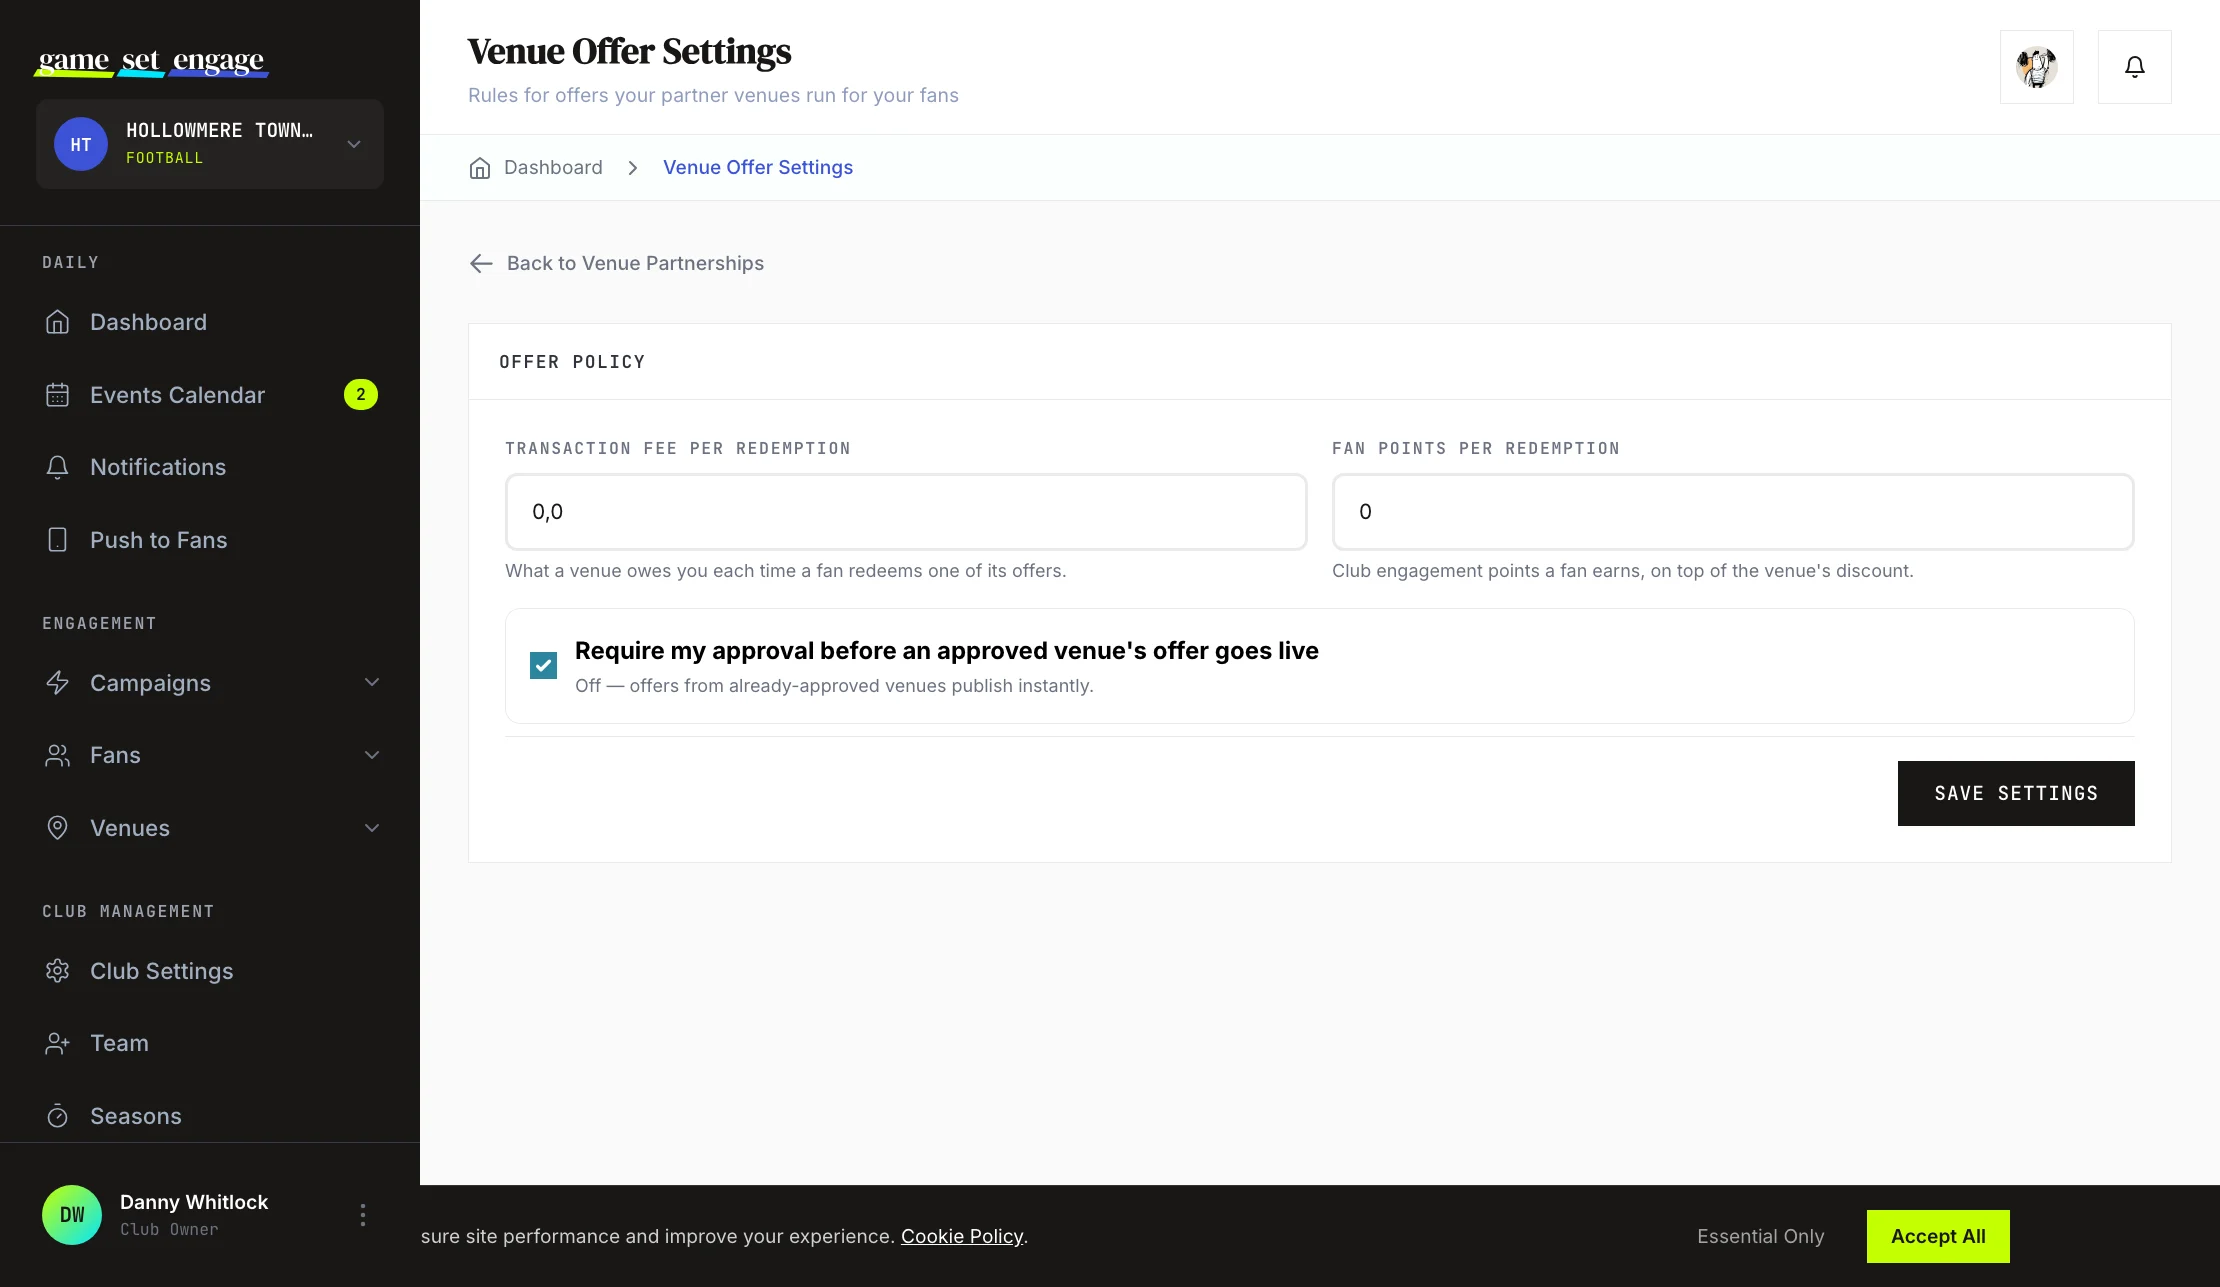Click the Offer Policy section header
Screen dimensions: 2220x1287
pos(572,362)
